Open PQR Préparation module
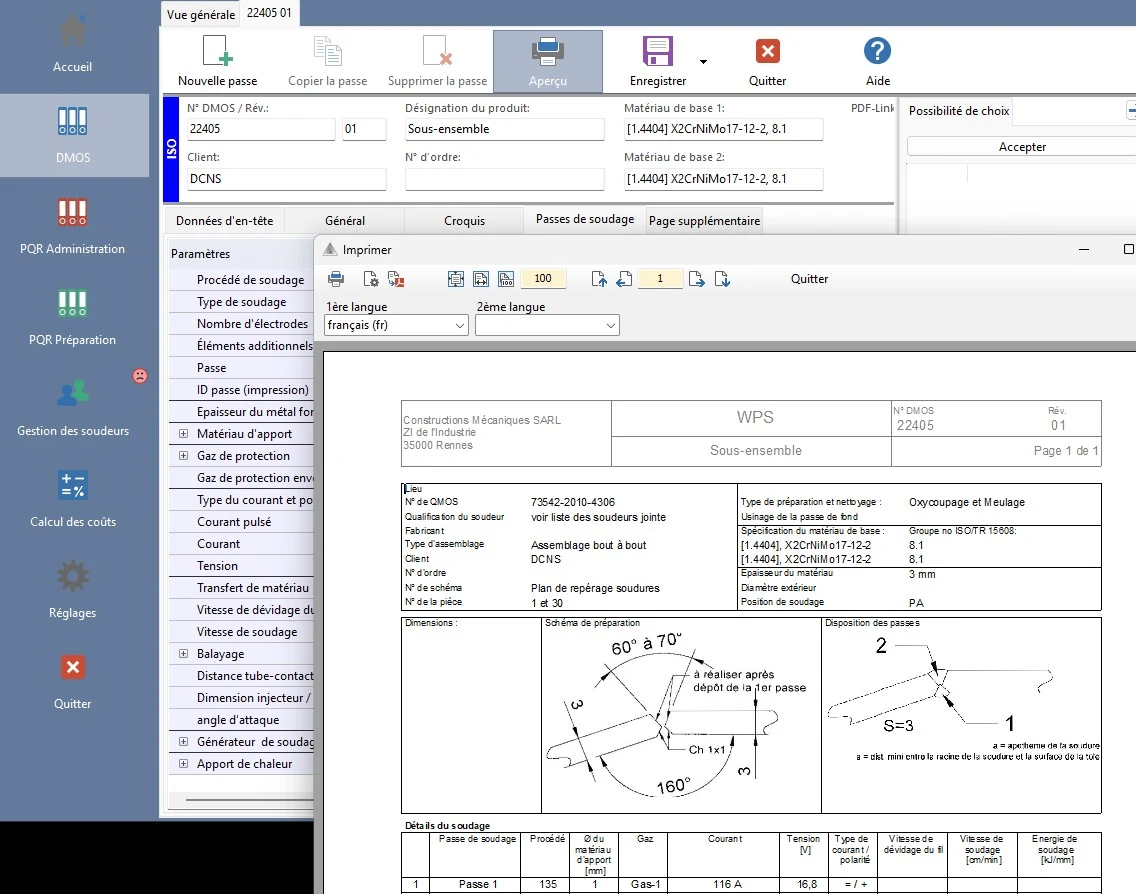The image size is (1136, 894). coord(72,317)
